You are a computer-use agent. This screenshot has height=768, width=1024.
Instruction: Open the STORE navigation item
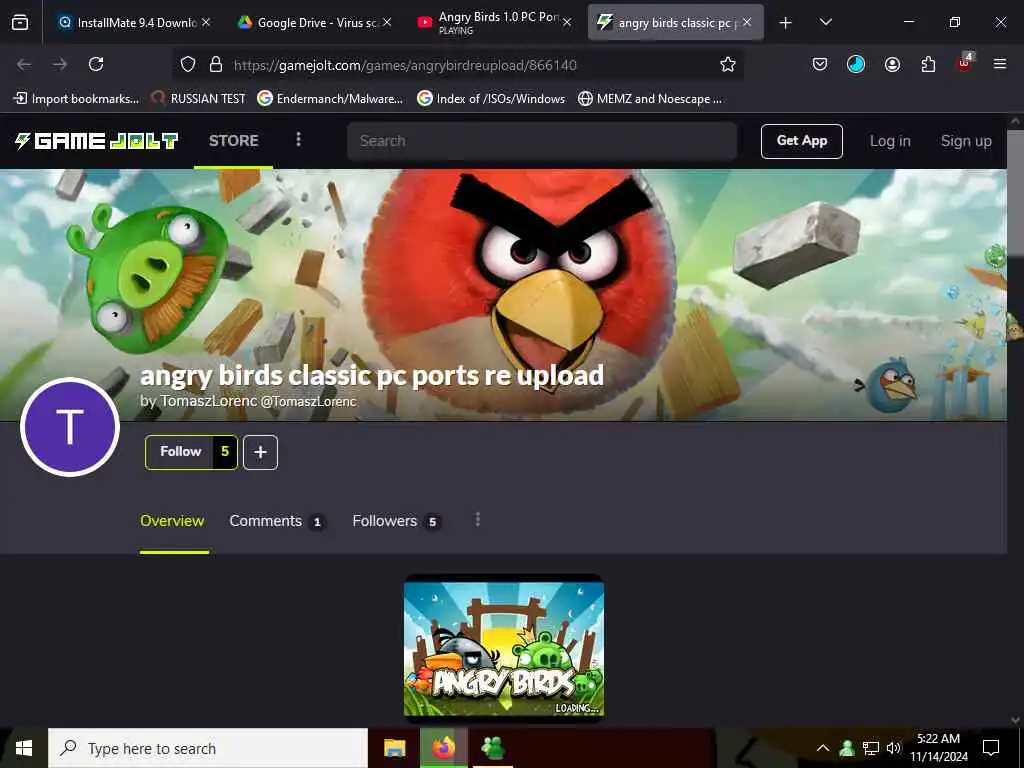tap(233, 140)
